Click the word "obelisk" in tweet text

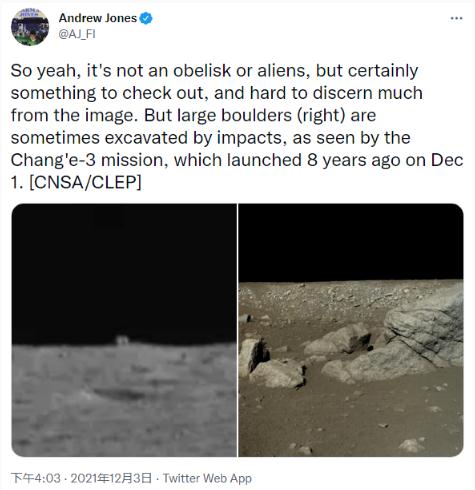(x=202, y=71)
